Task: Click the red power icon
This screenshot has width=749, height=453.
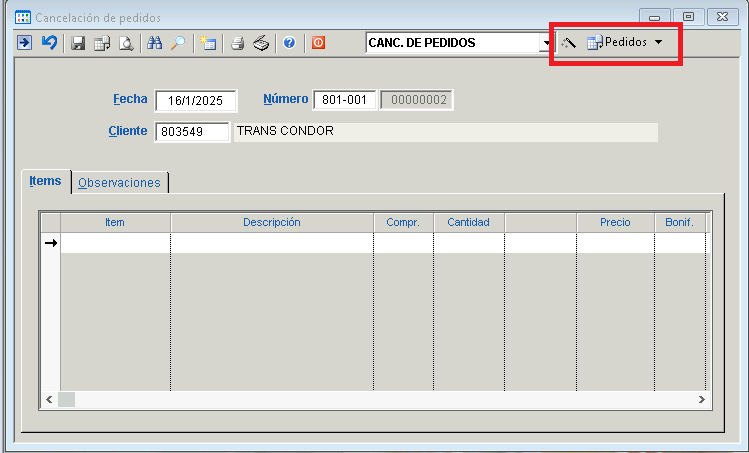Action: (x=318, y=43)
